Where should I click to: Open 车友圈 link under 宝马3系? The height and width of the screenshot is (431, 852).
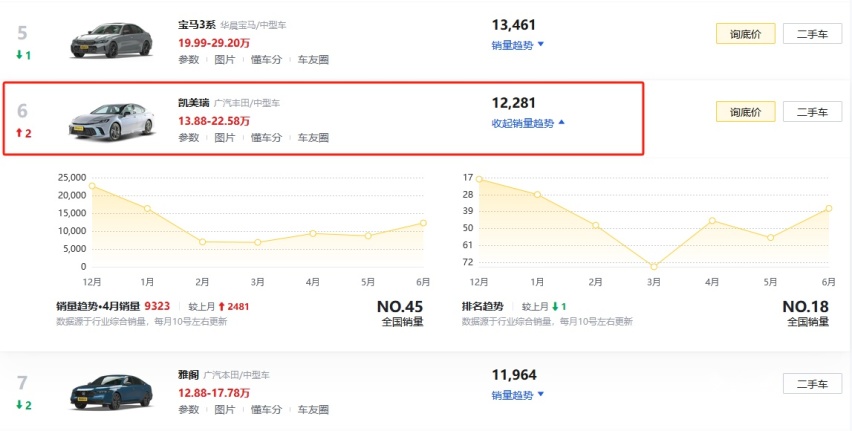coord(313,60)
